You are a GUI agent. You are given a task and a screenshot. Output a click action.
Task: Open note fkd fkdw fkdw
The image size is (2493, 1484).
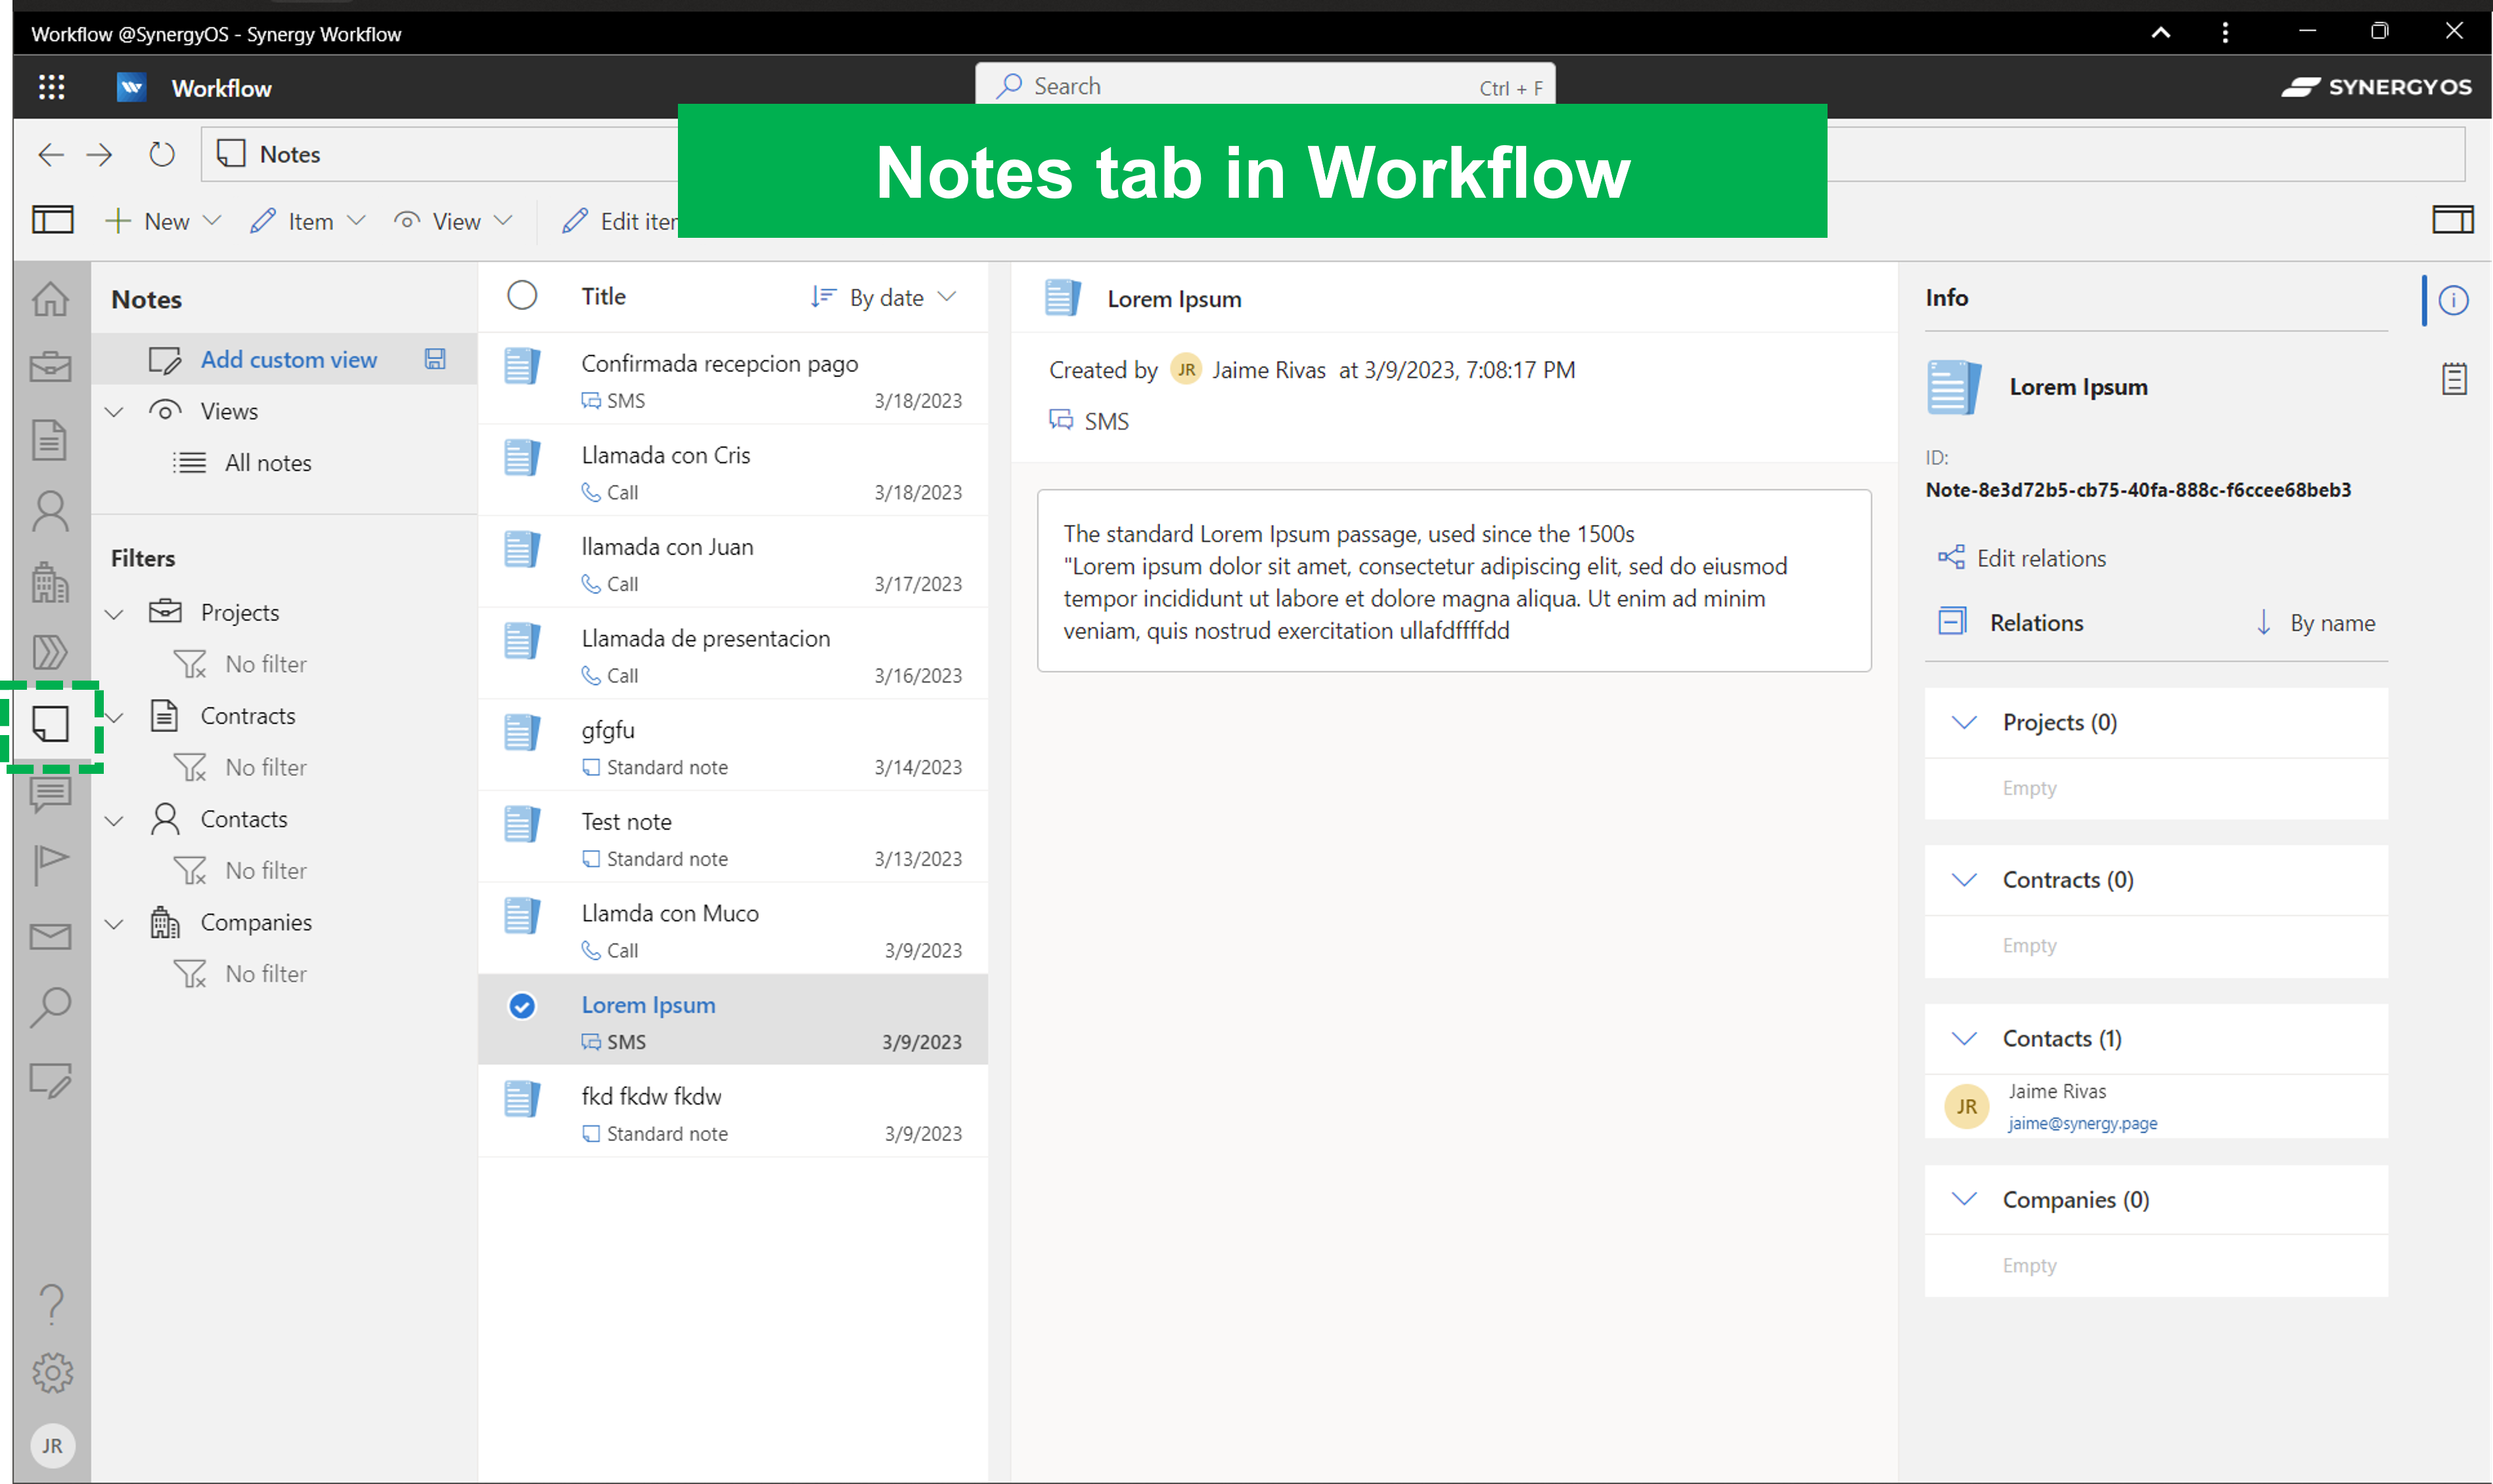coord(732,1112)
